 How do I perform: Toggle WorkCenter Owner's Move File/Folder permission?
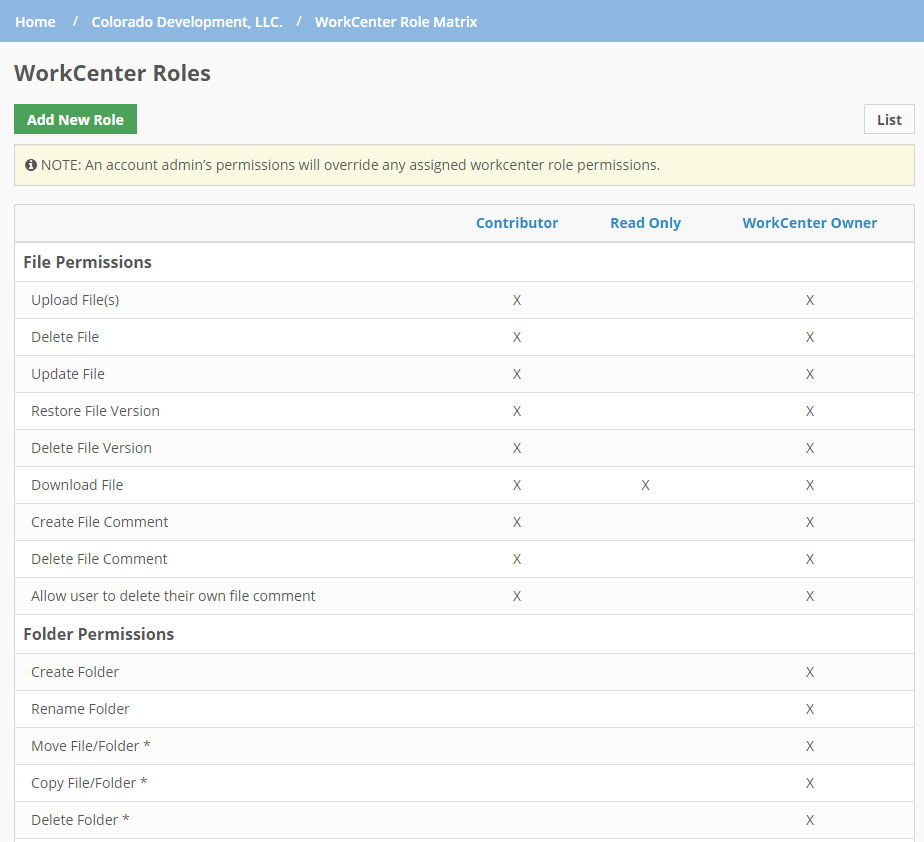click(x=810, y=745)
